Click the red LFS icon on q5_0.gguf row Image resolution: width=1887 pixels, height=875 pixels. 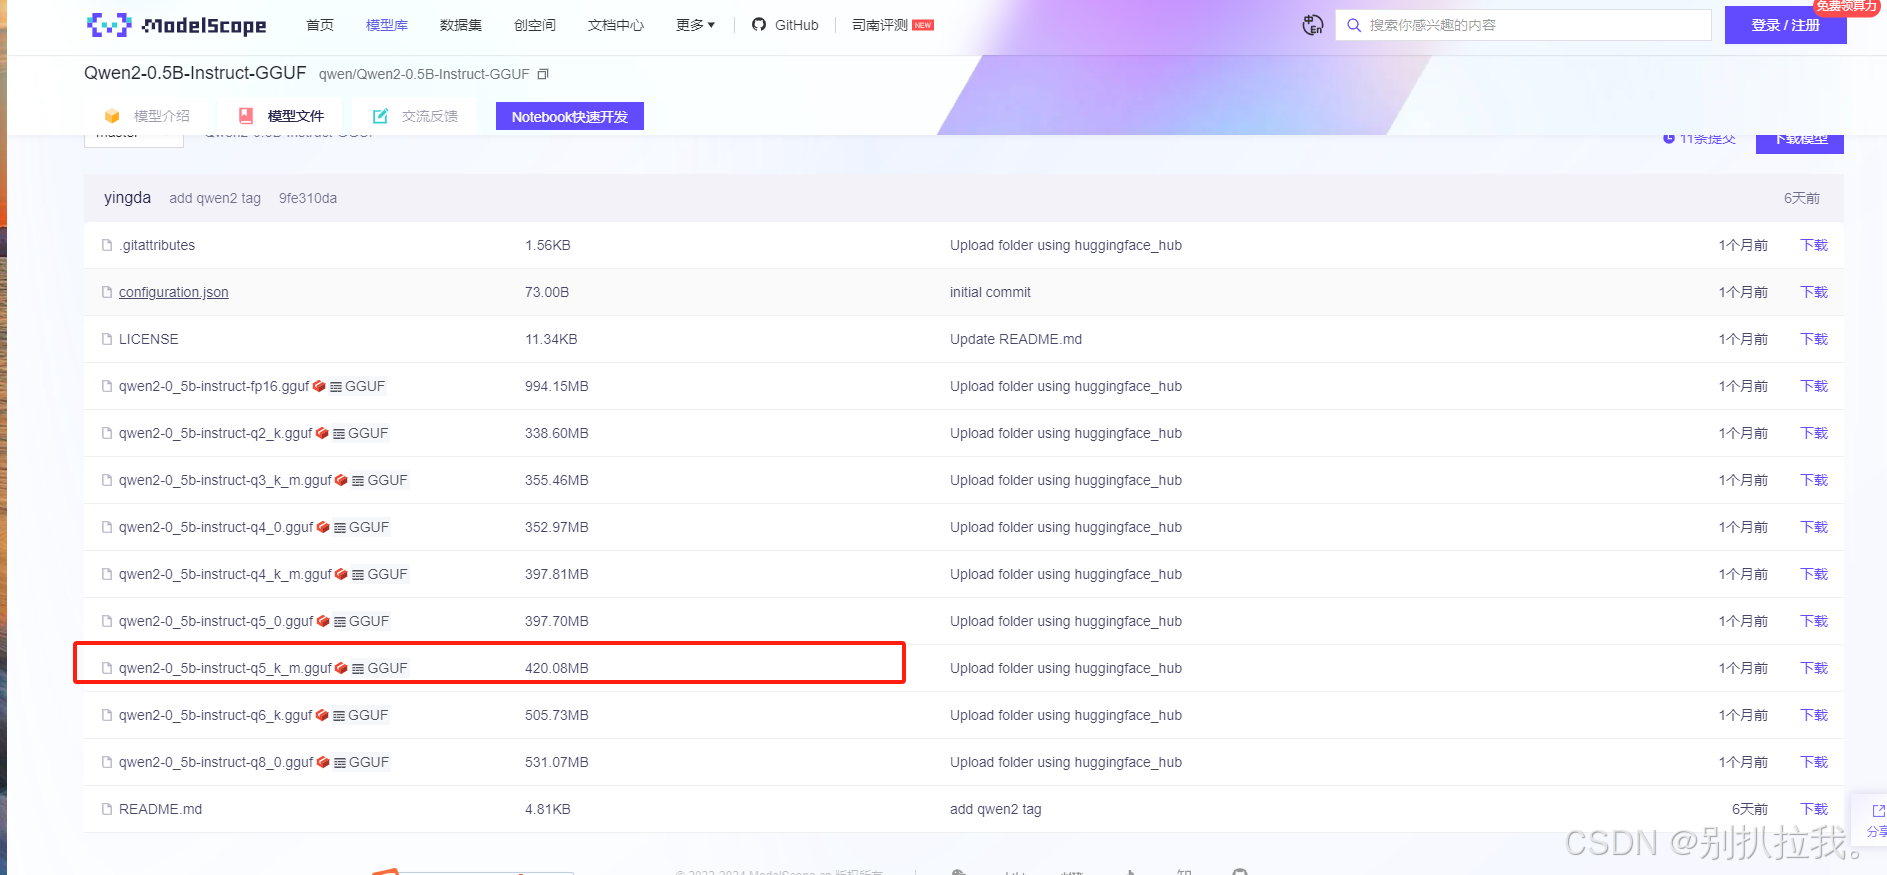(323, 621)
